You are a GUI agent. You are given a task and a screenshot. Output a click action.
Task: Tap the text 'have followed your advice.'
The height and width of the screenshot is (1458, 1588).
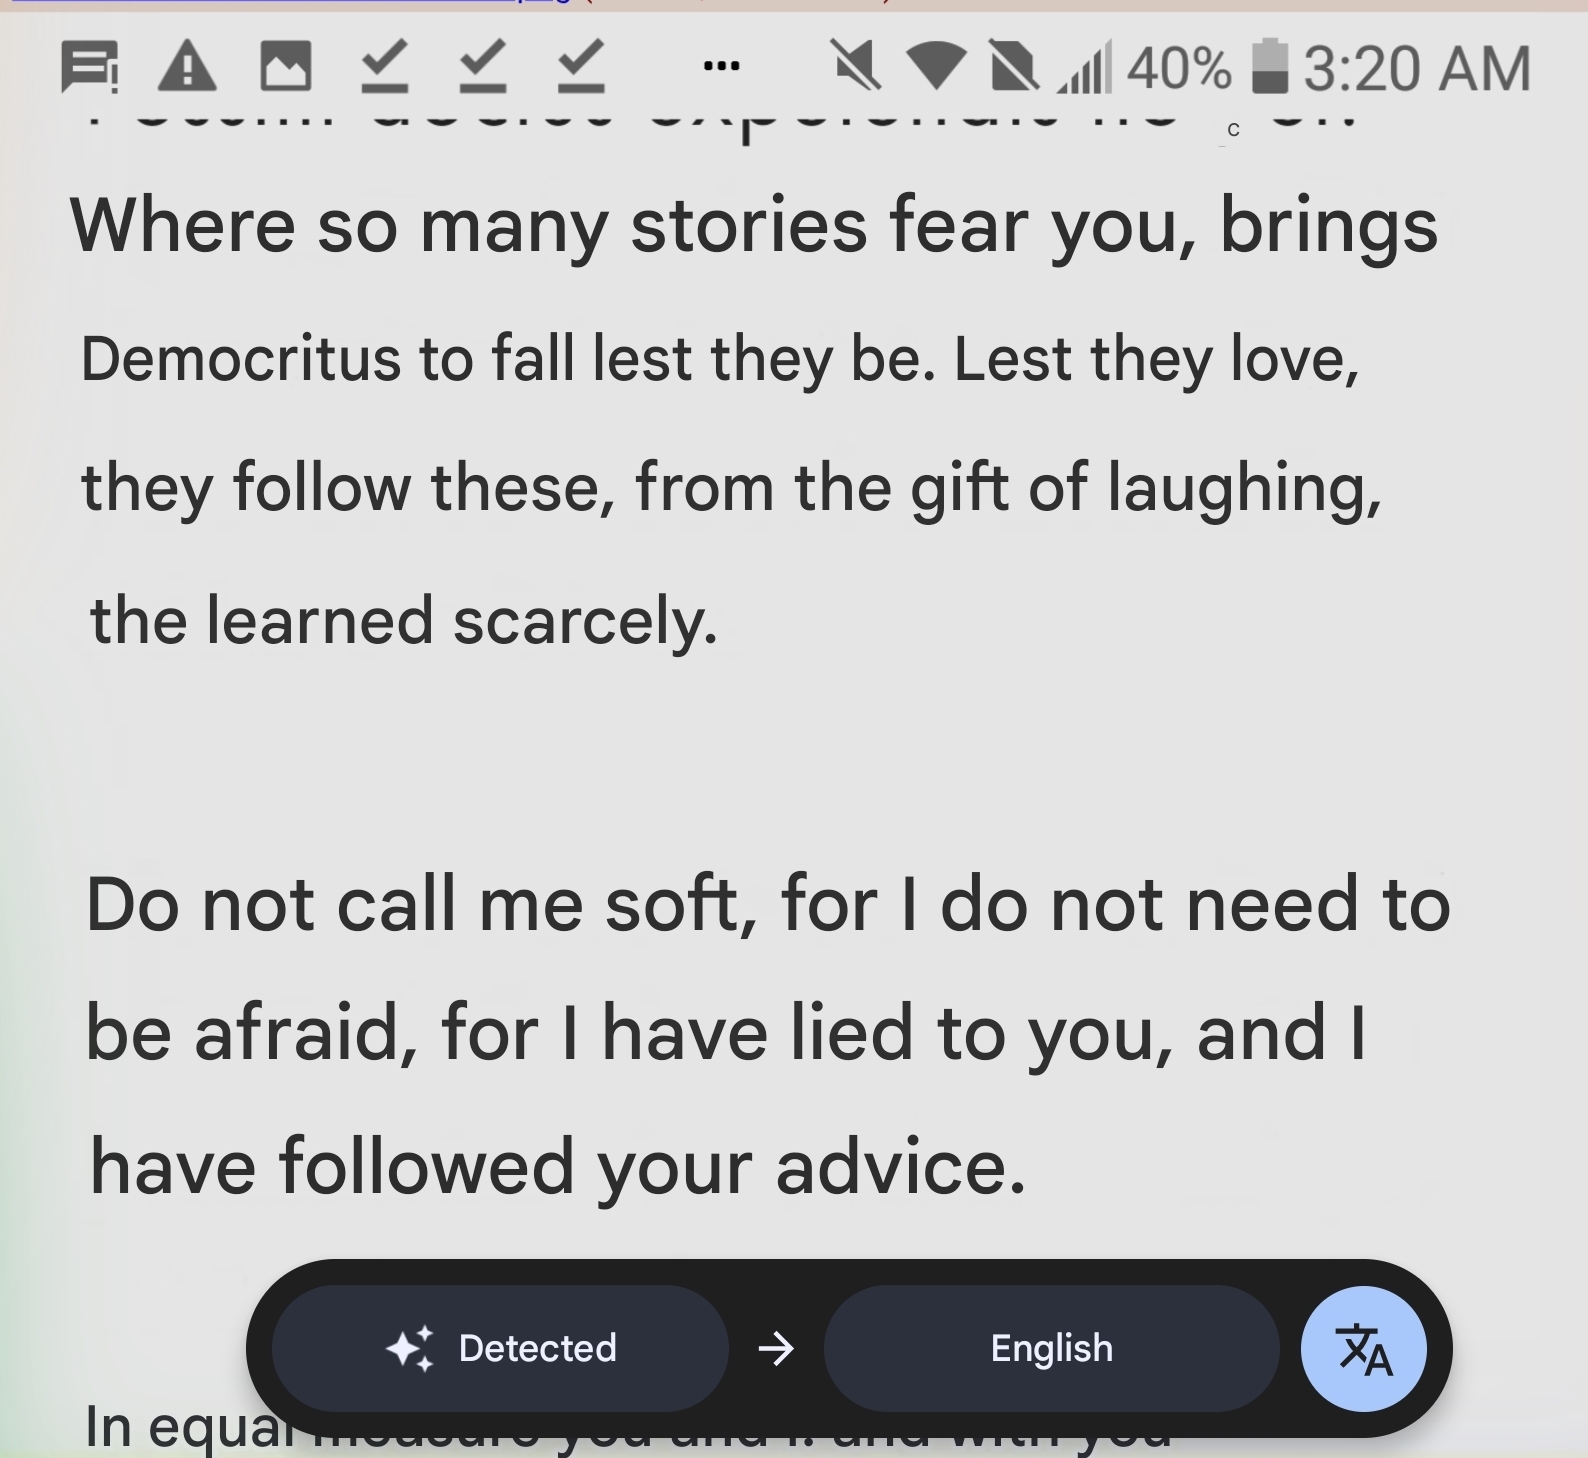pos(558,1167)
